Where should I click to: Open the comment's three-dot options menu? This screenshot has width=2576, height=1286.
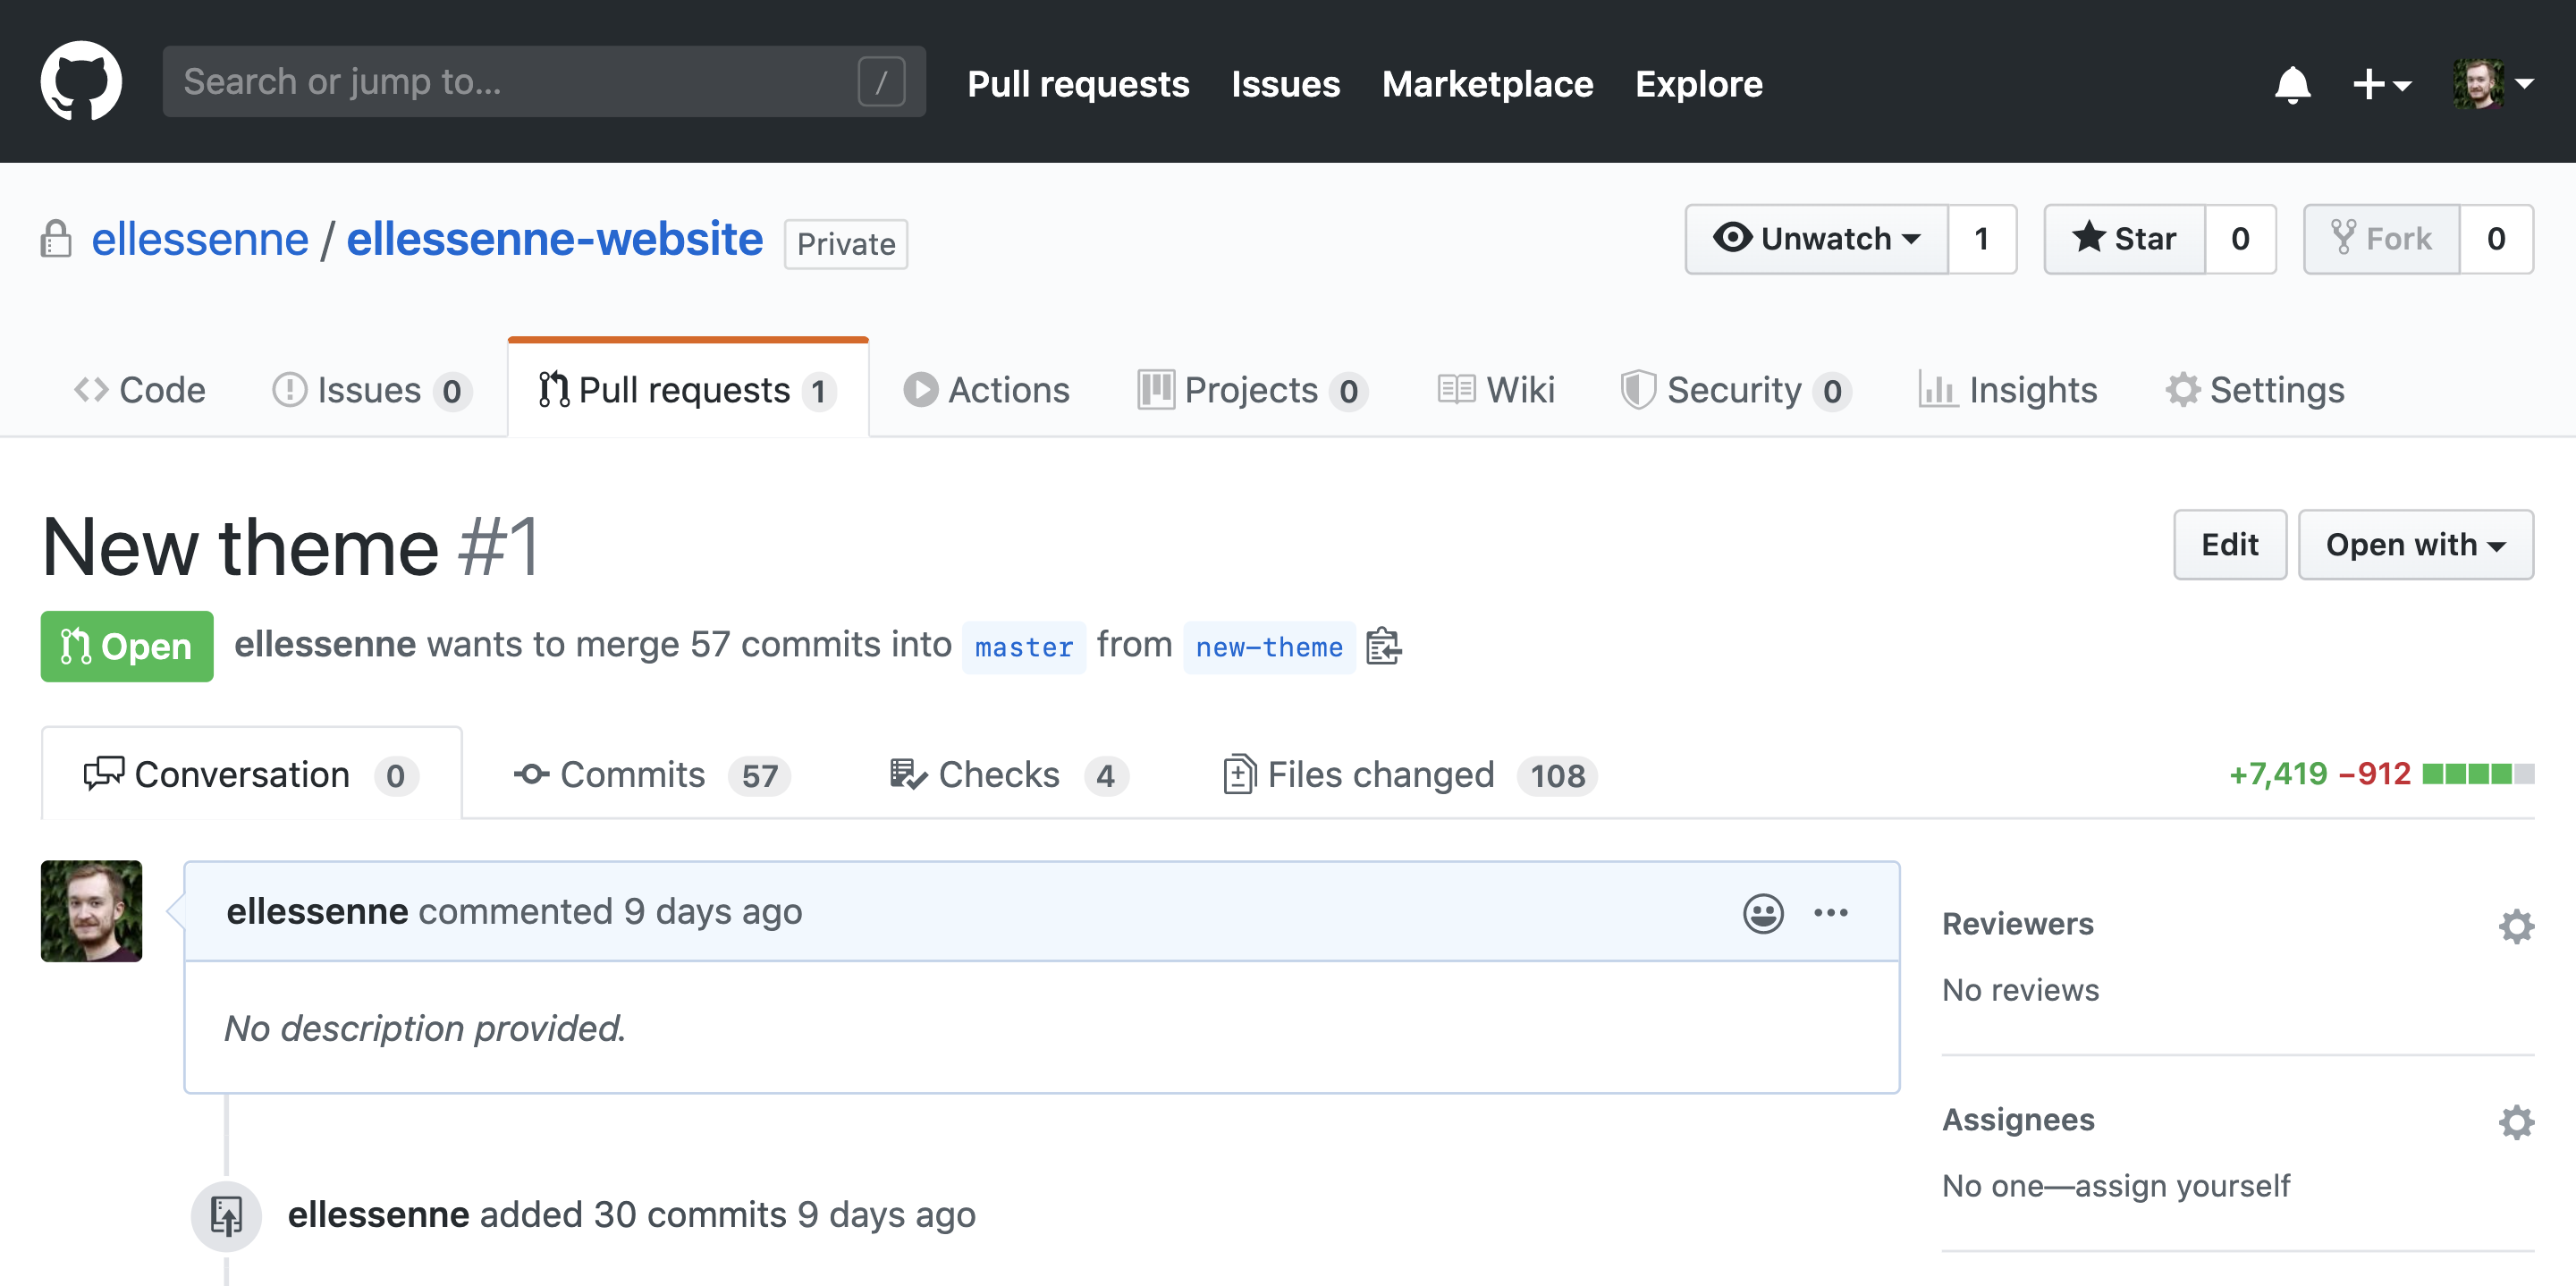1830,912
